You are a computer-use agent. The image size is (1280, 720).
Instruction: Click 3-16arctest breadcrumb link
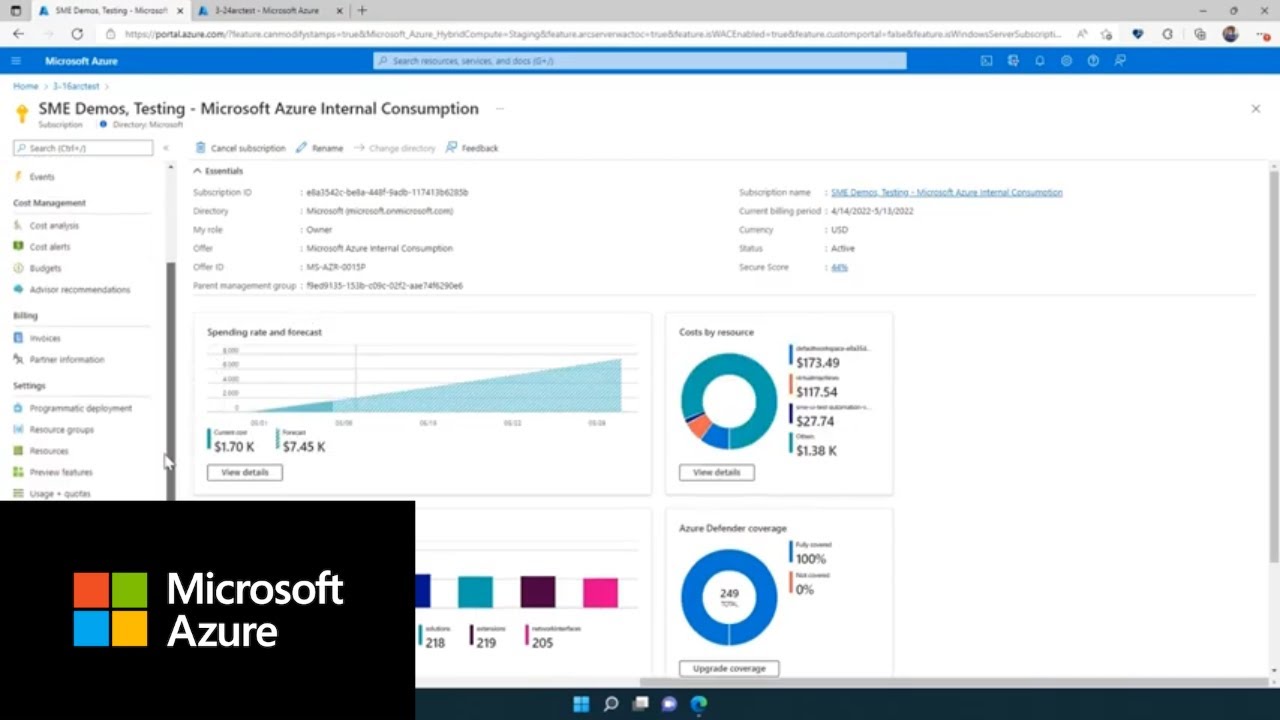pos(76,86)
